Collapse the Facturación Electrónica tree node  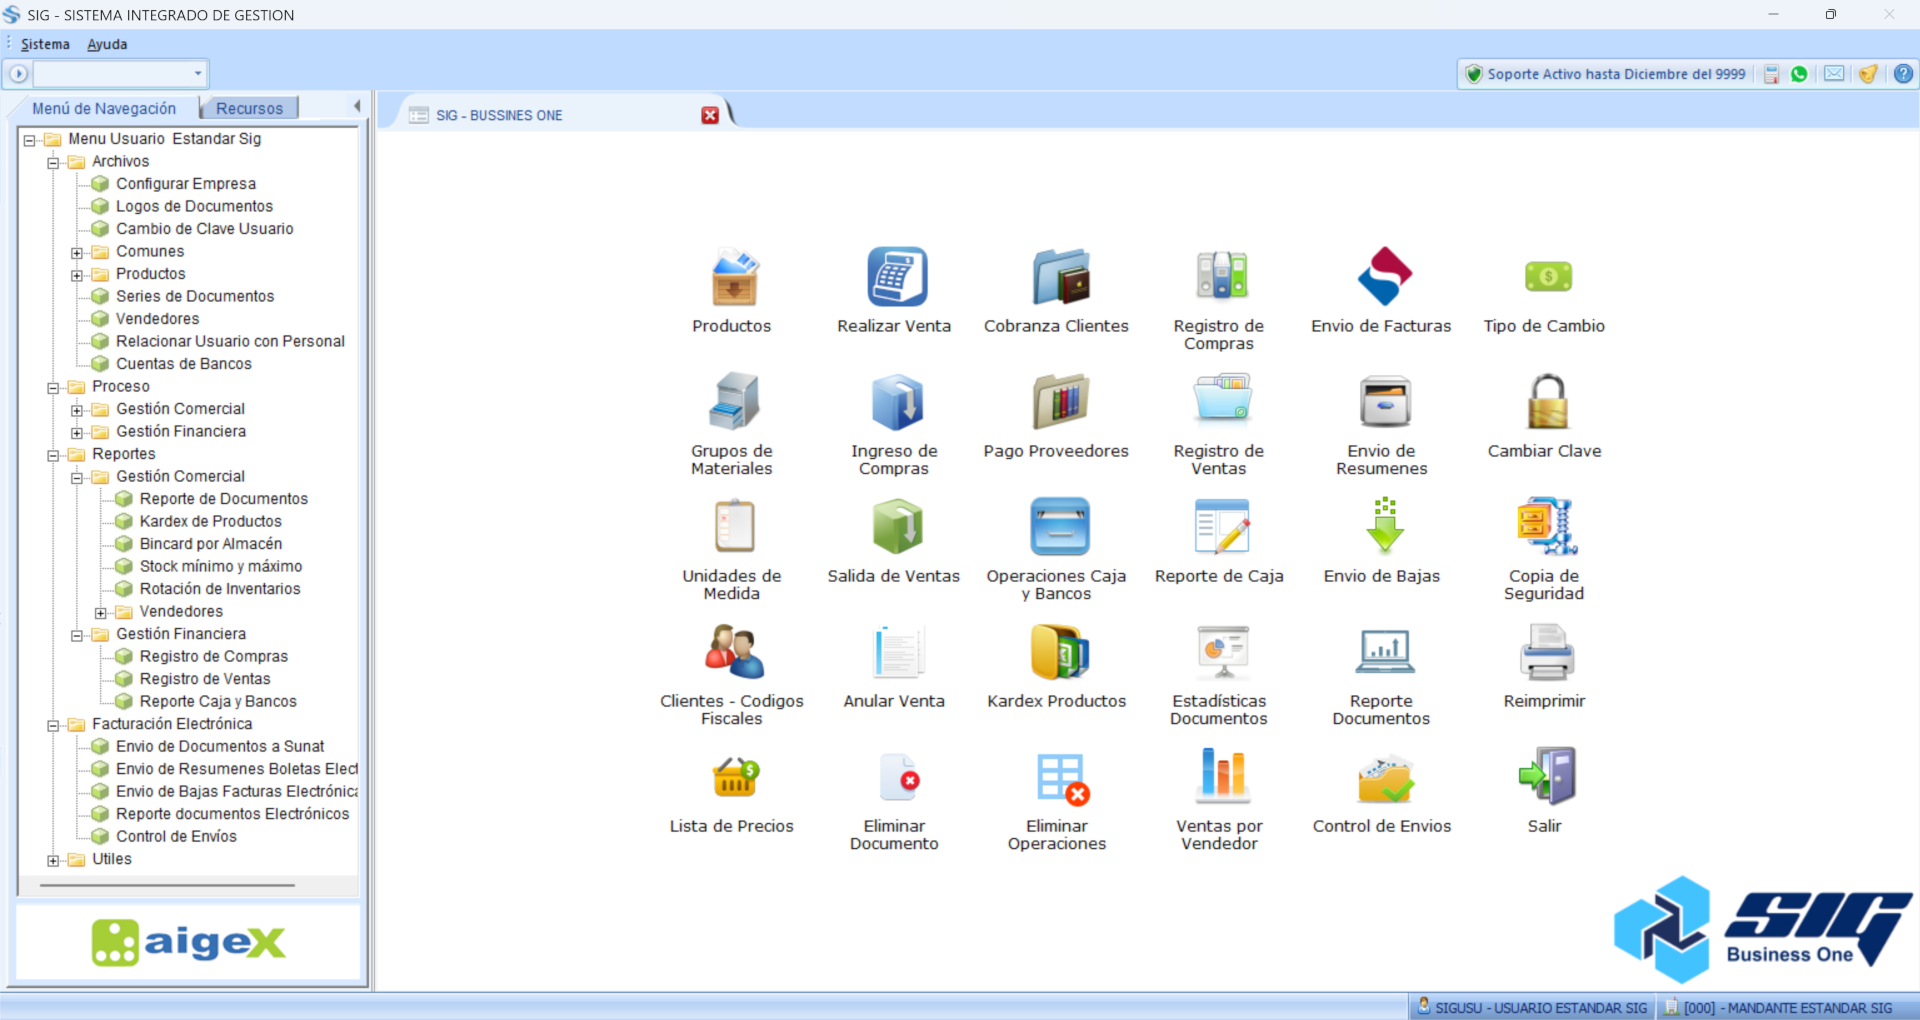54,725
